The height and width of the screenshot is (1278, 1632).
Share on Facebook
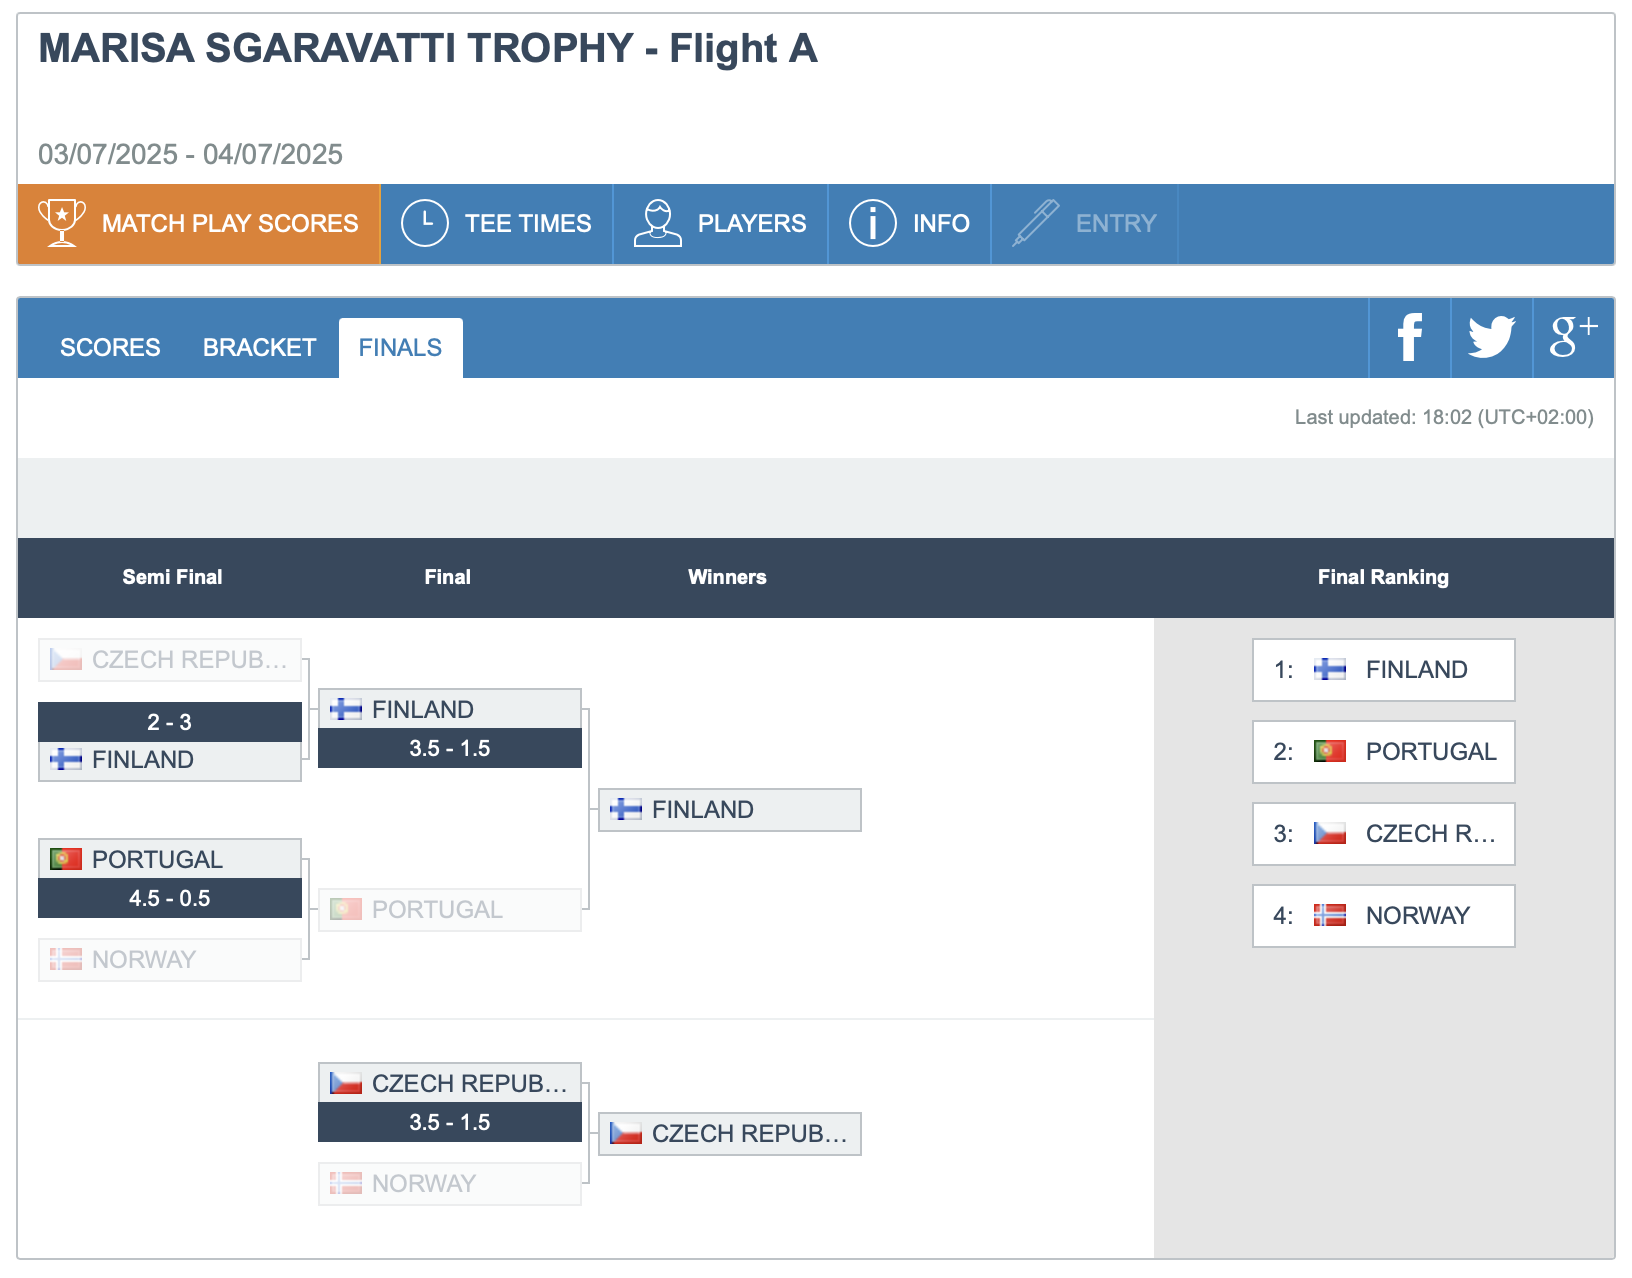1410,338
